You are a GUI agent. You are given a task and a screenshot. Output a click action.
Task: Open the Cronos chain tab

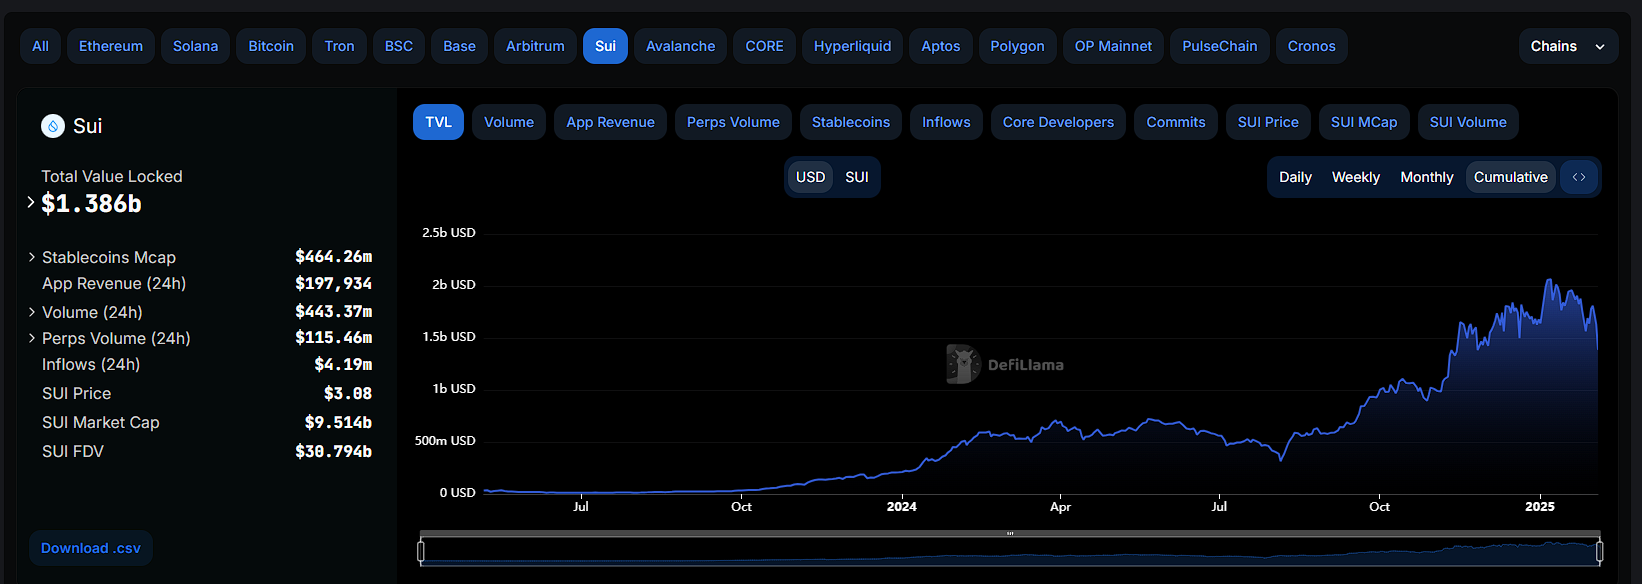pos(1311,46)
